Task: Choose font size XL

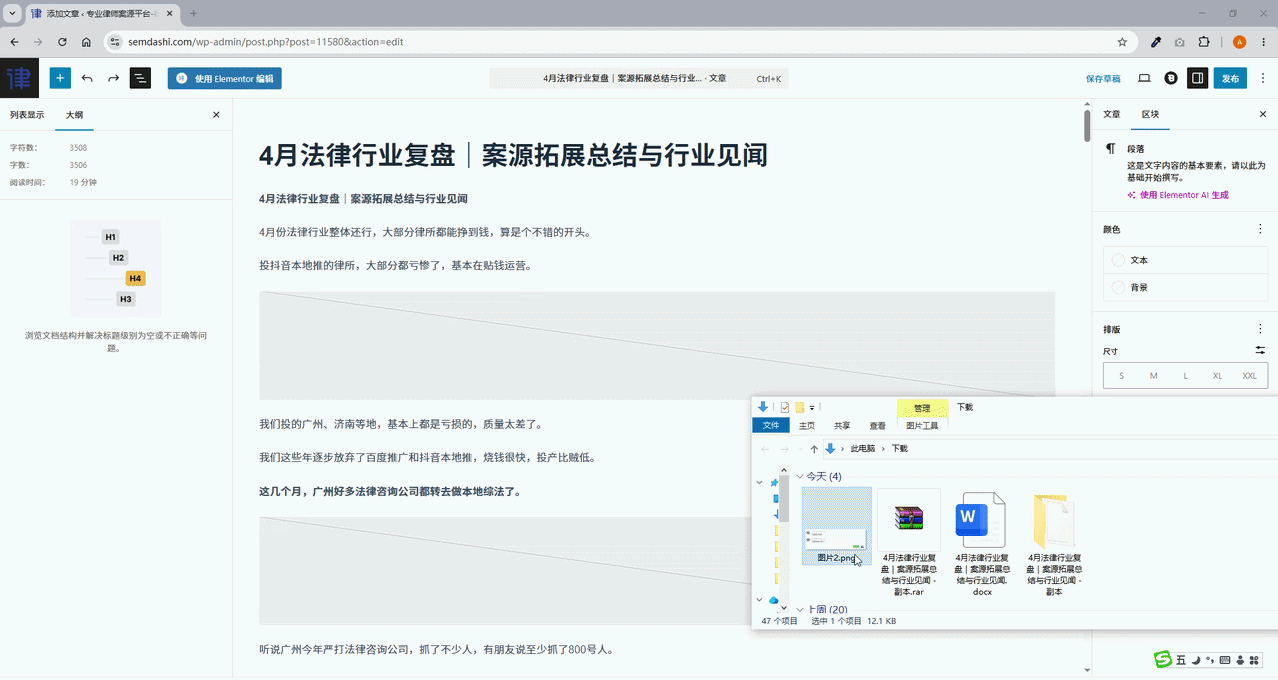Action: (1217, 375)
